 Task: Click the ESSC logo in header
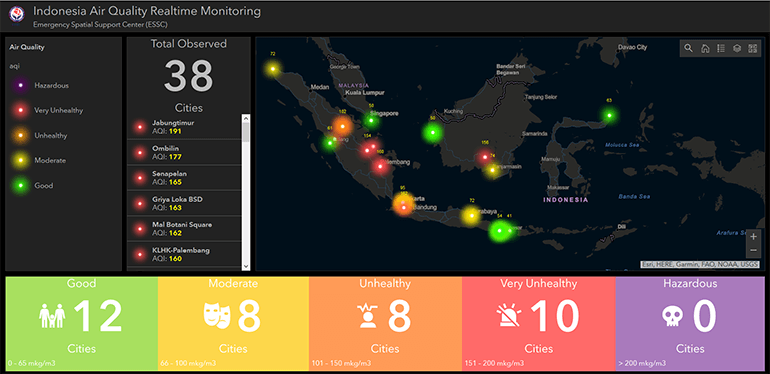coord(17,14)
